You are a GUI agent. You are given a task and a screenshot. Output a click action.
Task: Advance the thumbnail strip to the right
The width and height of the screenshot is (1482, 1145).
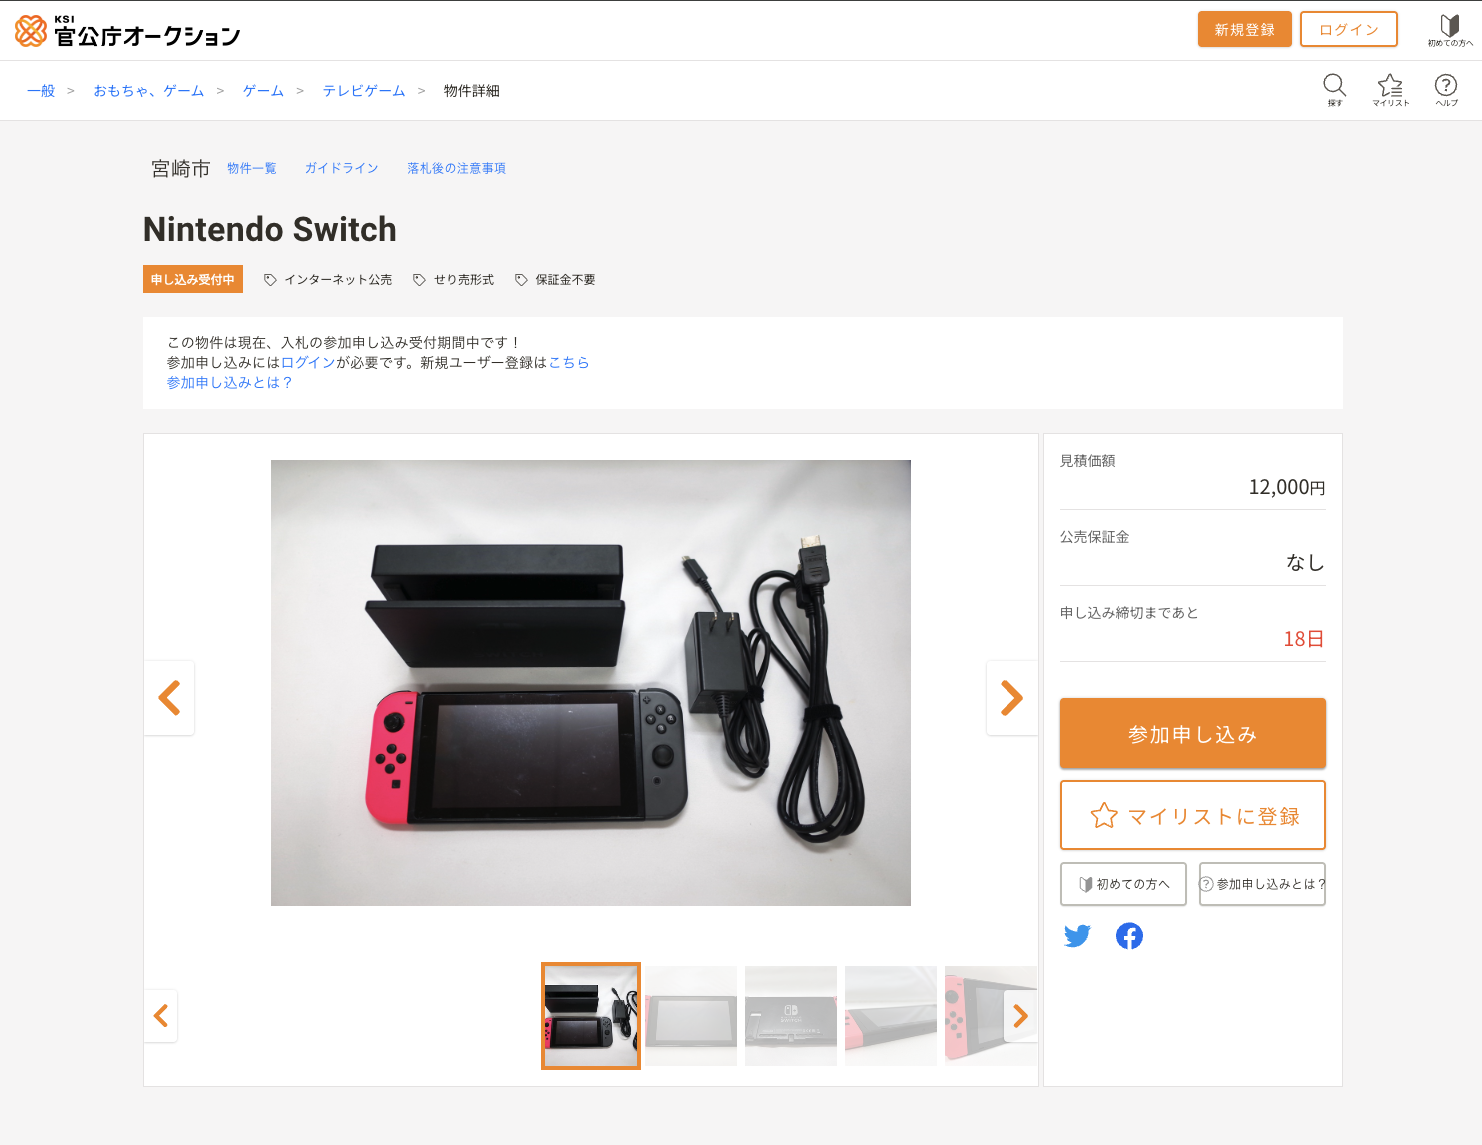(1020, 1016)
